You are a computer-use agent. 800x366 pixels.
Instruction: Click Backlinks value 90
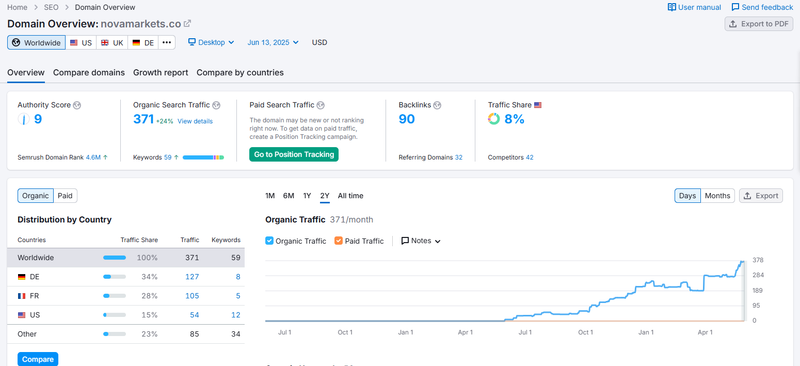click(407, 119)
